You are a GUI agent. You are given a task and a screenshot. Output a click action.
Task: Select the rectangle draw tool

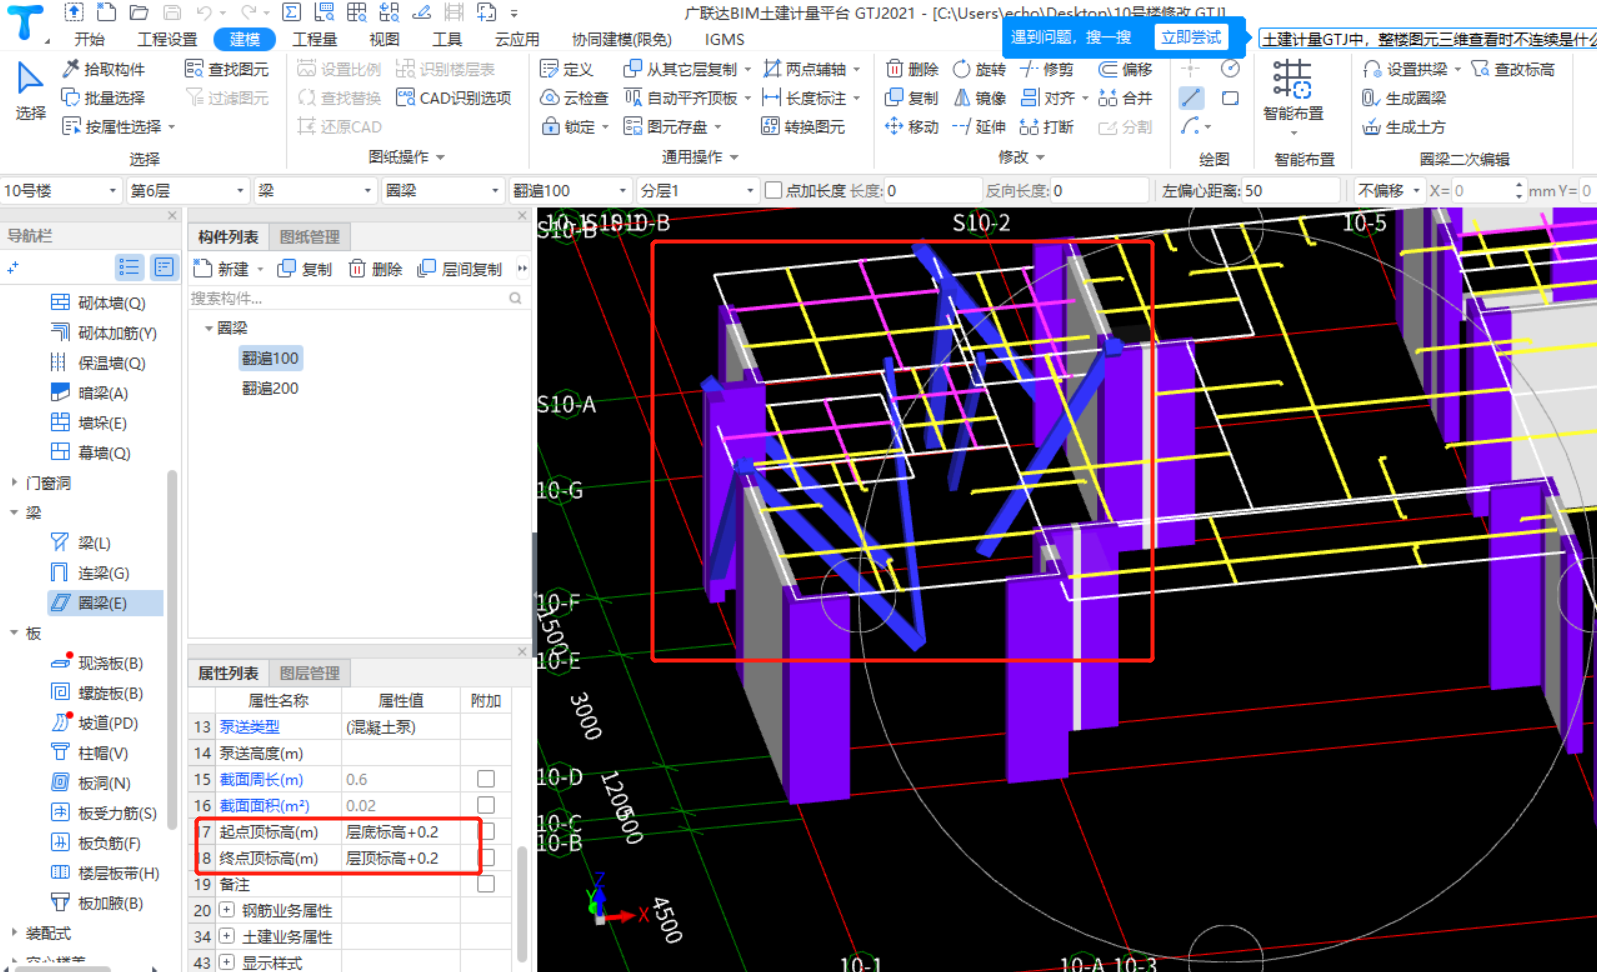click(1230, 98)
